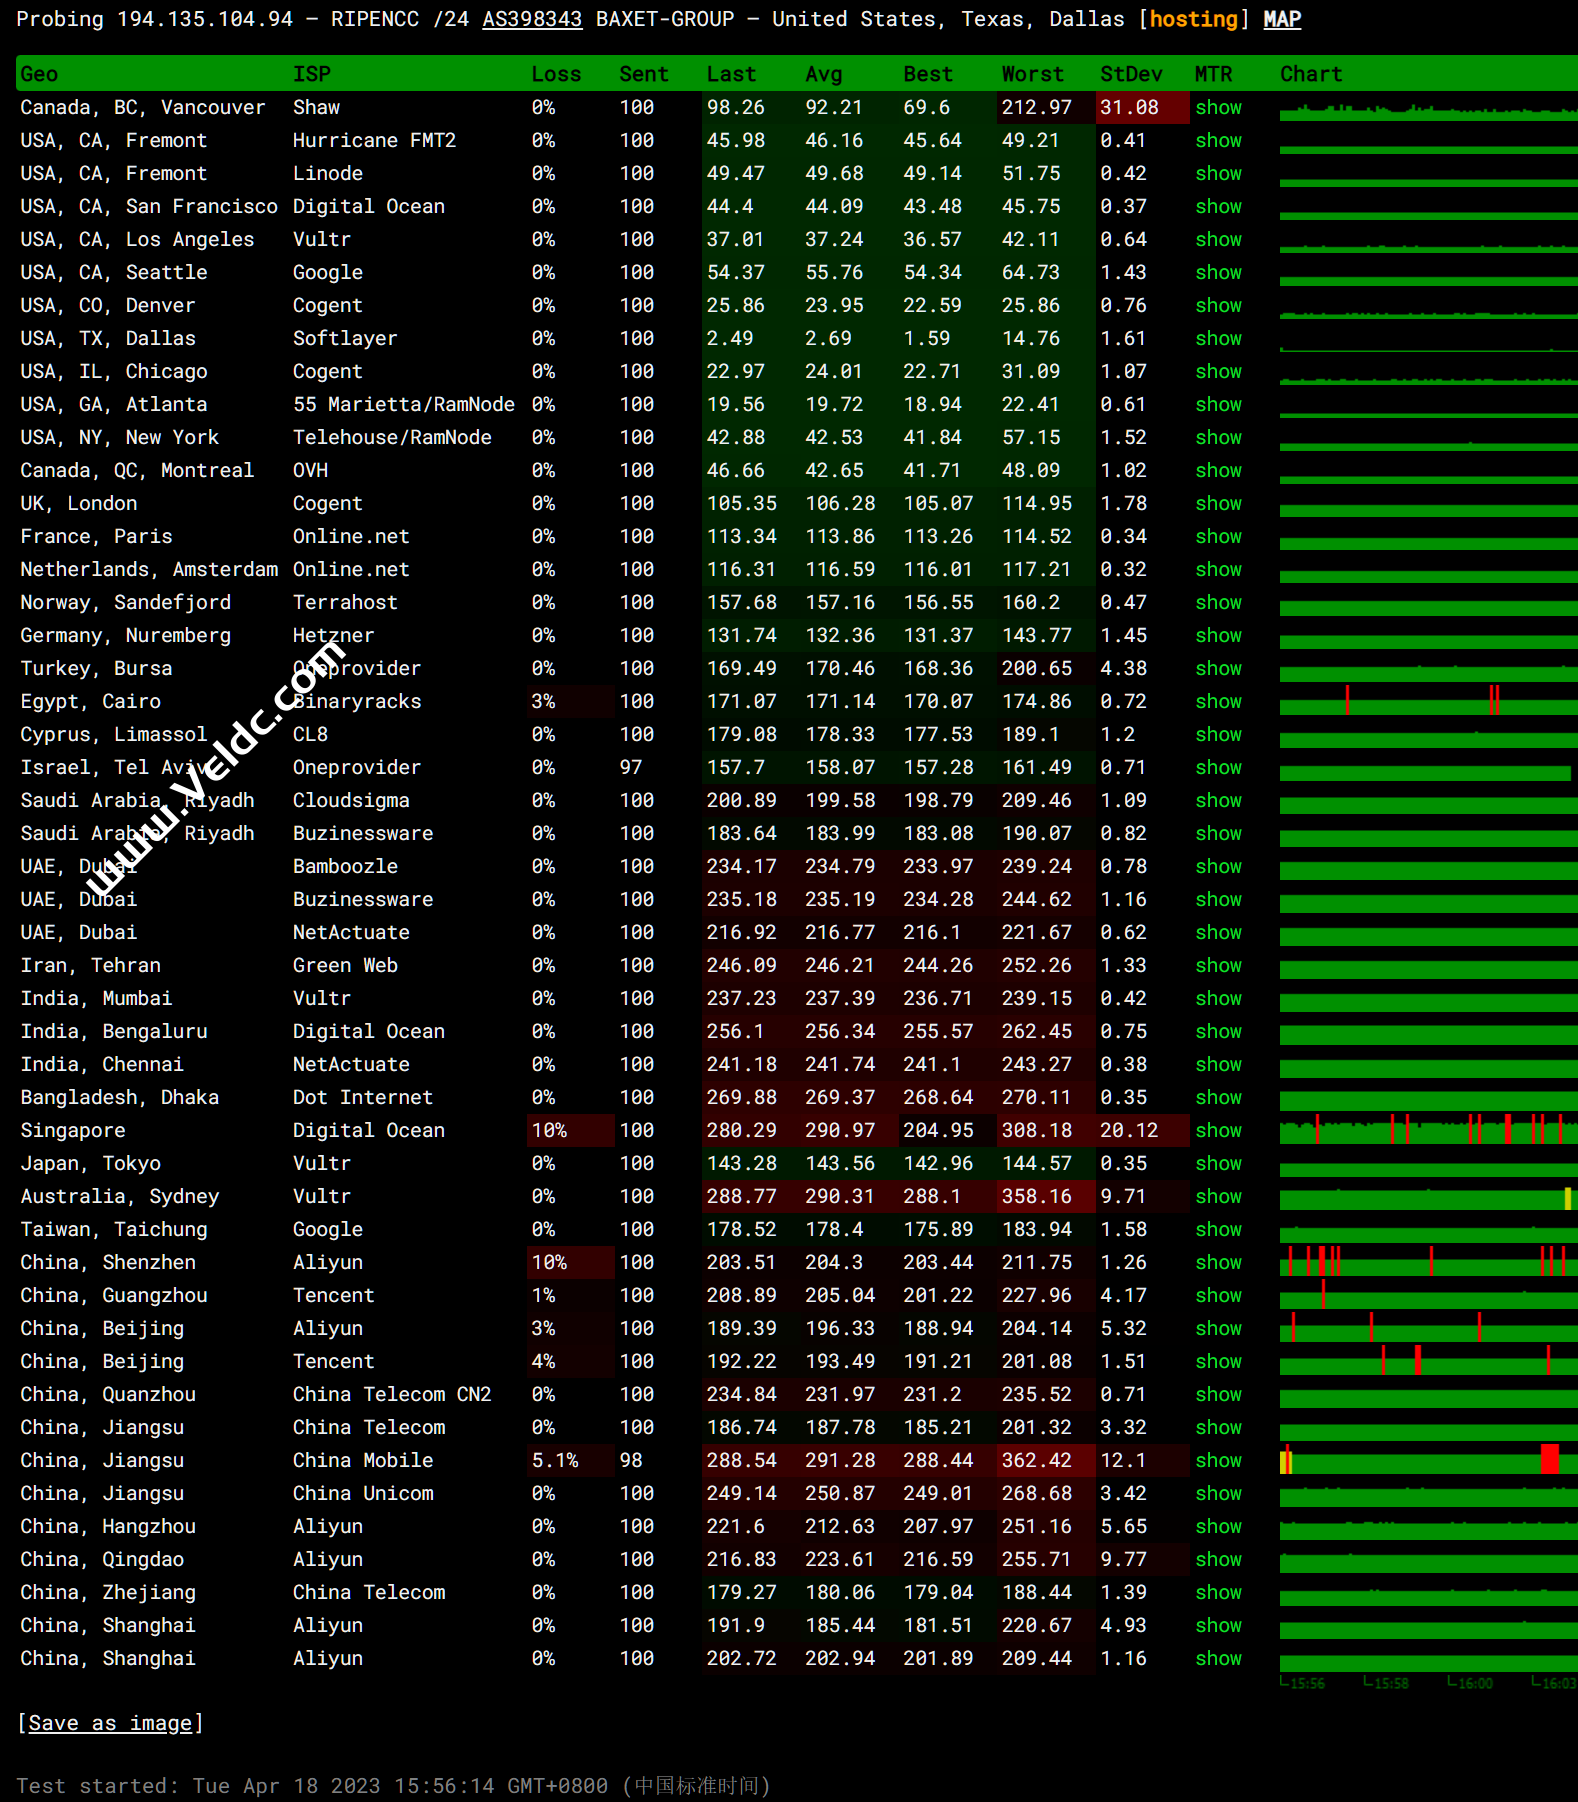Show MTR for Los Angeles Vultr row
Screen dimensions: 1578x1802
[1218, 239]
